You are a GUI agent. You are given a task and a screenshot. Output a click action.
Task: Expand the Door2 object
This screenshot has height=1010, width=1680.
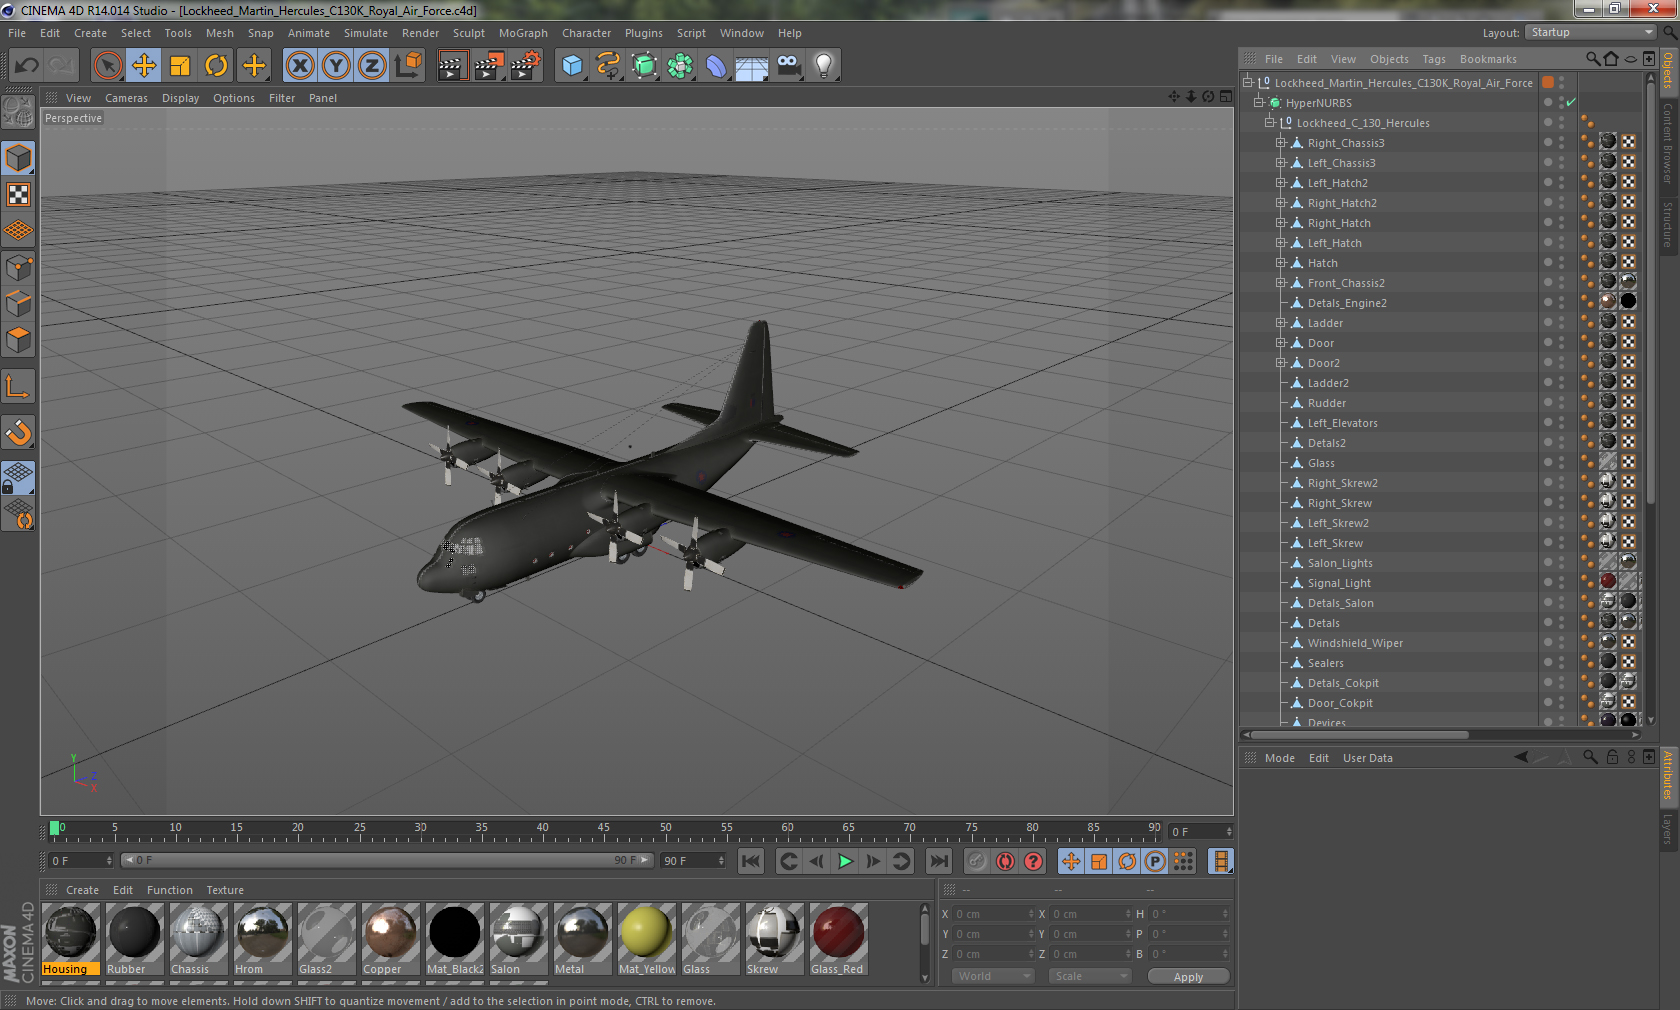click(1281, 362)
